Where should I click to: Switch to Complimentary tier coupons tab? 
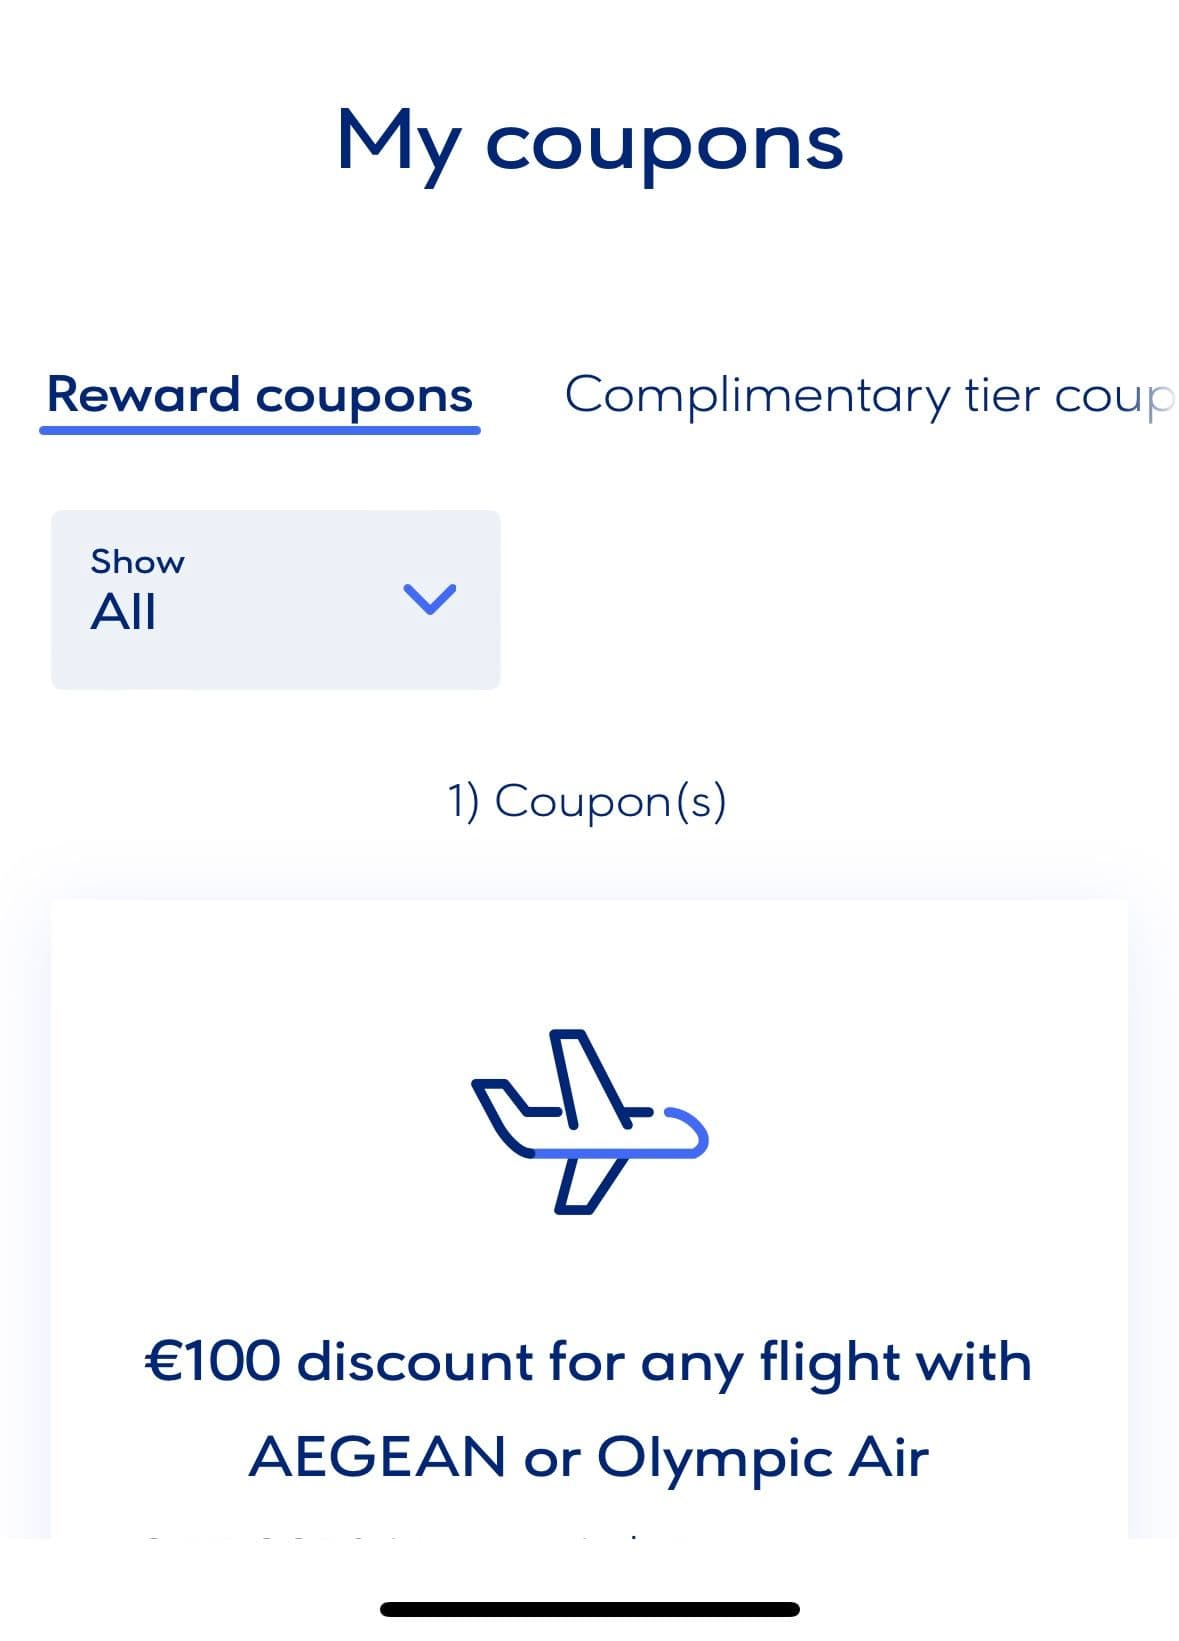click(x=868, y=395)
